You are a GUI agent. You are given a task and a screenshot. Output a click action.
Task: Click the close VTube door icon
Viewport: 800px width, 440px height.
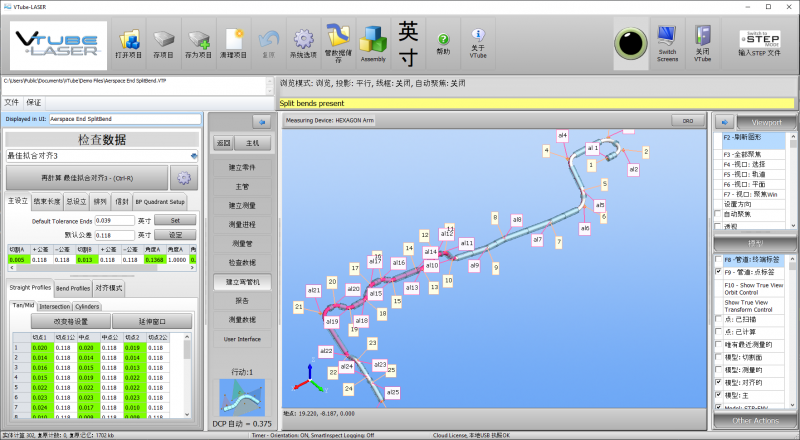(703, 36)
